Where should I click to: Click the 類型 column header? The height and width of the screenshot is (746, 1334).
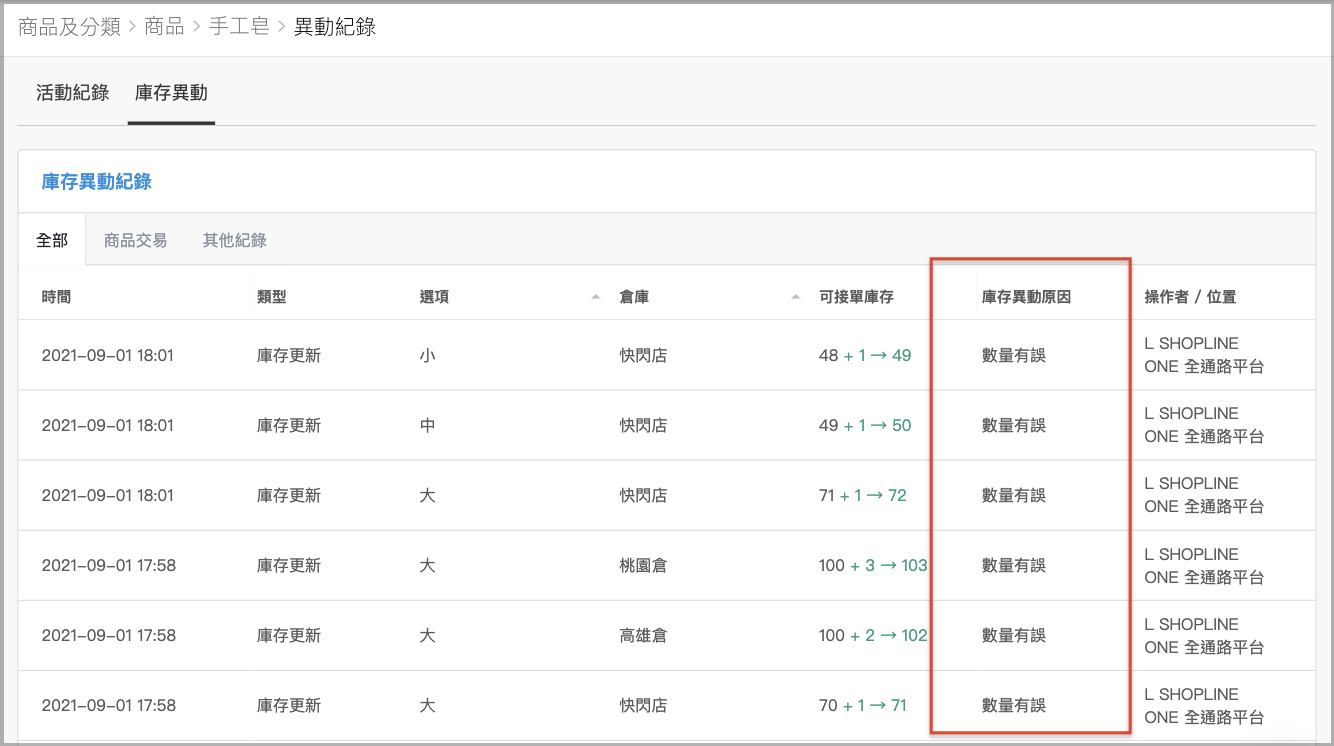tap(272, 297)
